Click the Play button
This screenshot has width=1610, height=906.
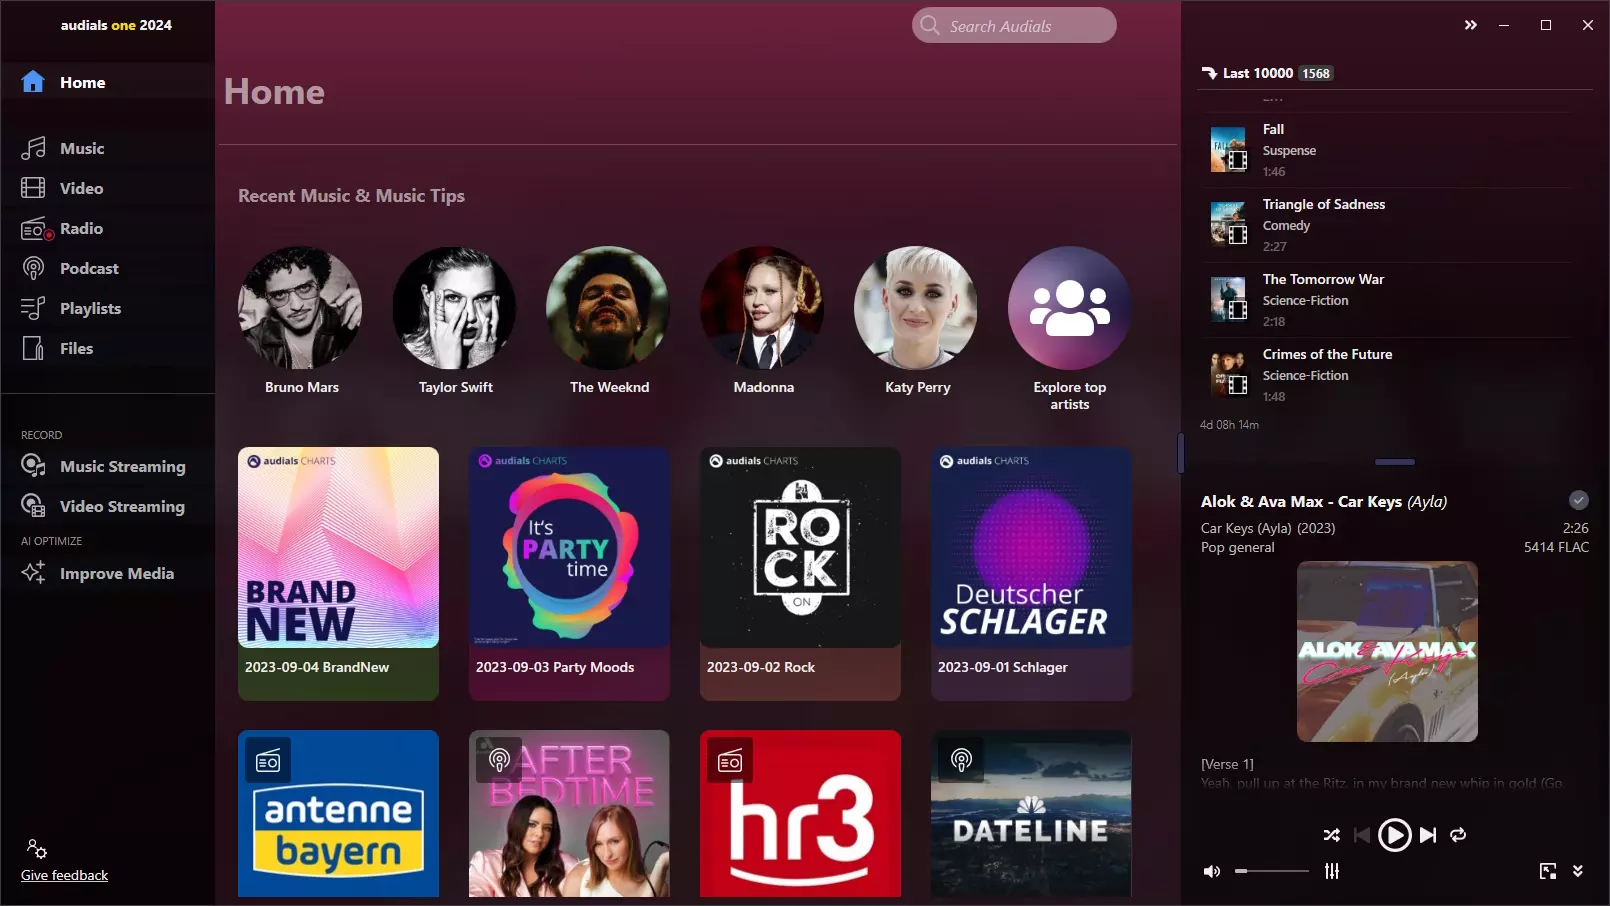(1394, 834)
